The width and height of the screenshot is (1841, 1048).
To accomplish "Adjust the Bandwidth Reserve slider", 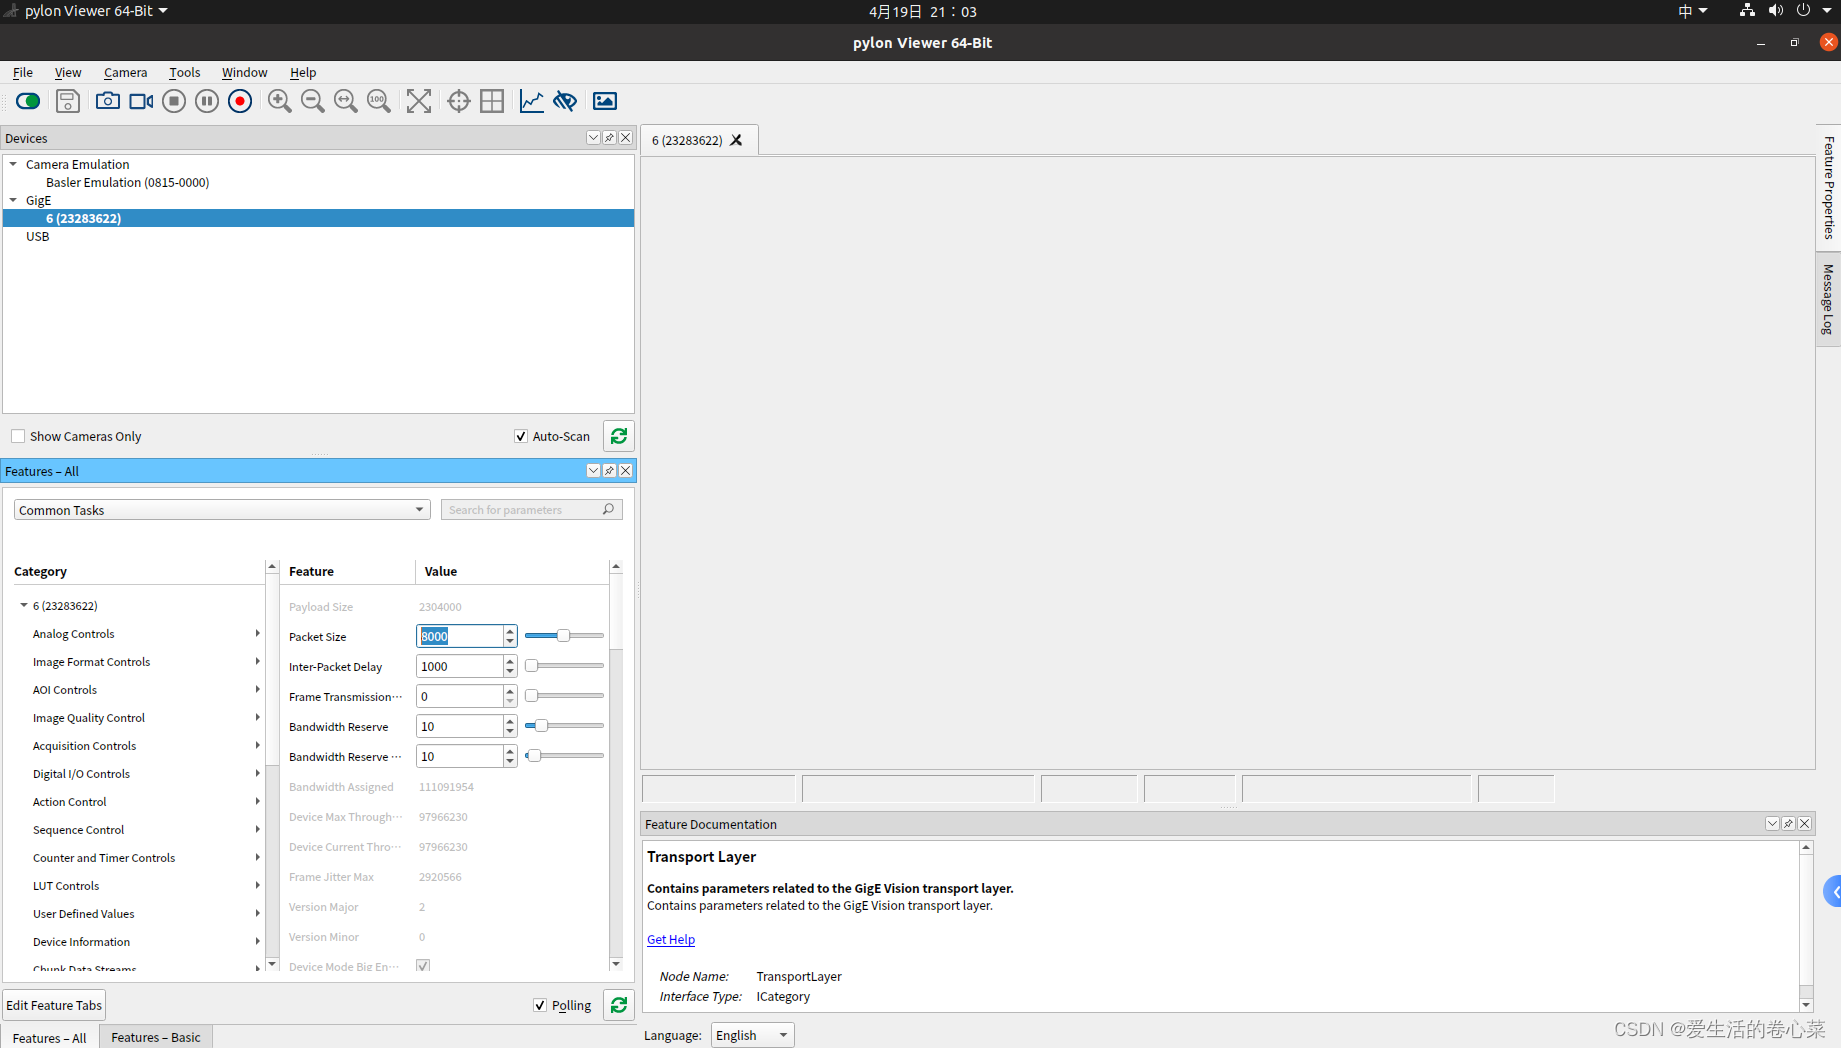I will (x=564, y=726).
